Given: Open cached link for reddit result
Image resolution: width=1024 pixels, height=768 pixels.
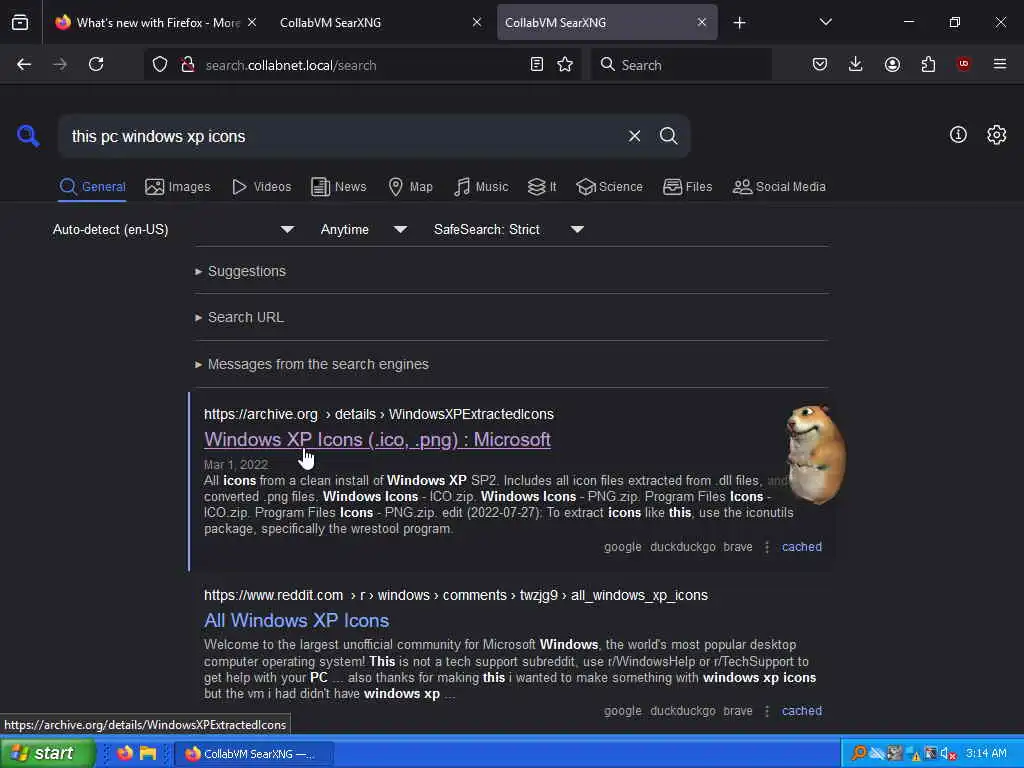Looking at the screenshot, I should click(802, 711).
